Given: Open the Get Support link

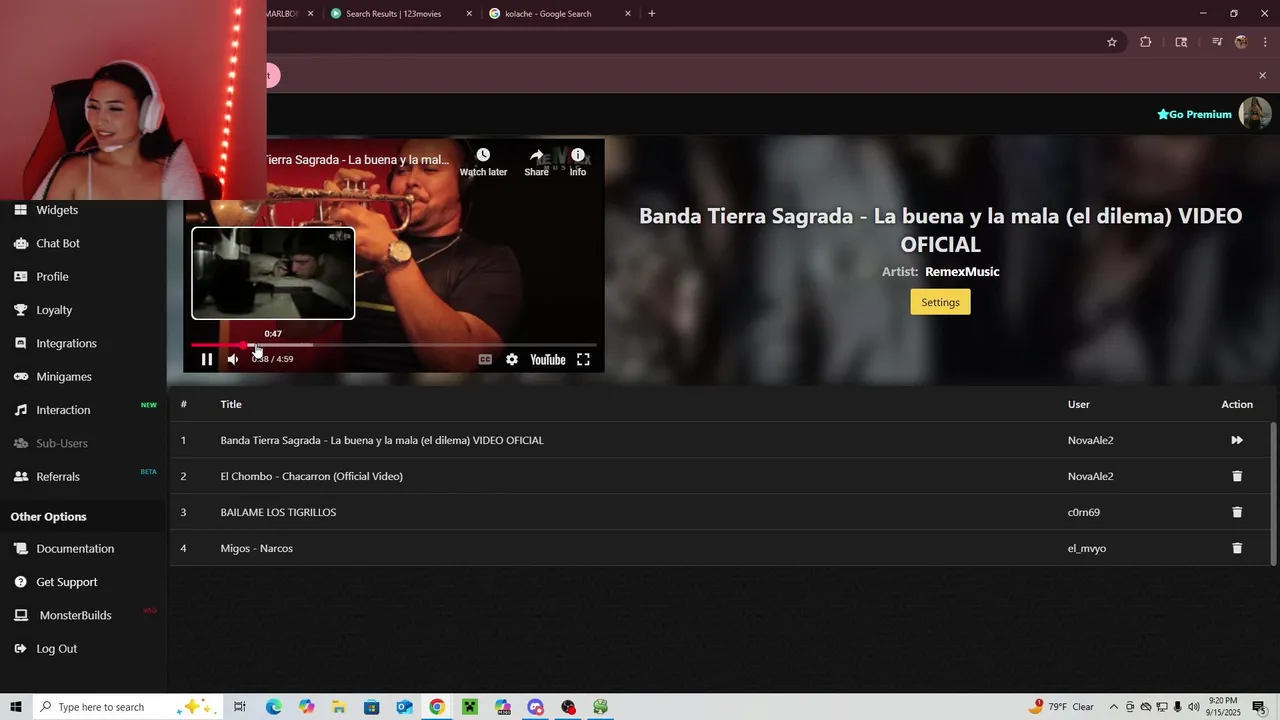Looking at the screenshot, I should 67,582.
